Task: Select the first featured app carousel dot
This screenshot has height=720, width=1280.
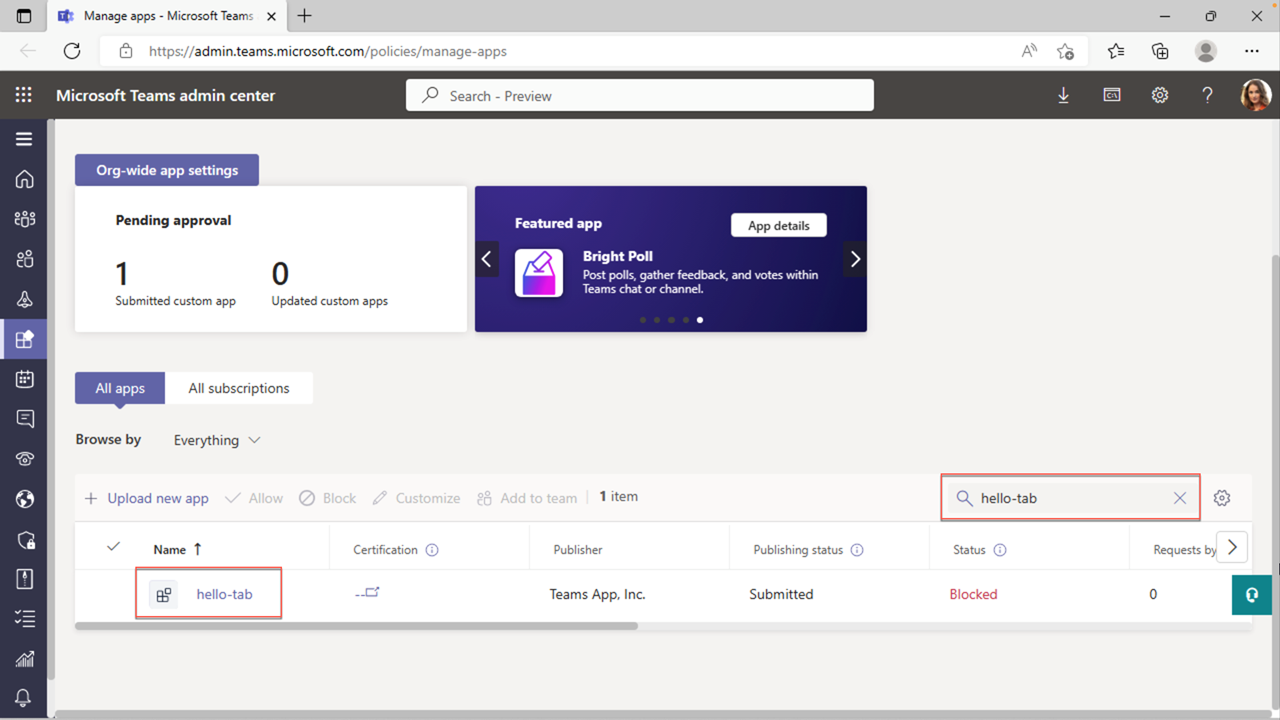Action: (x=642, y=320)
